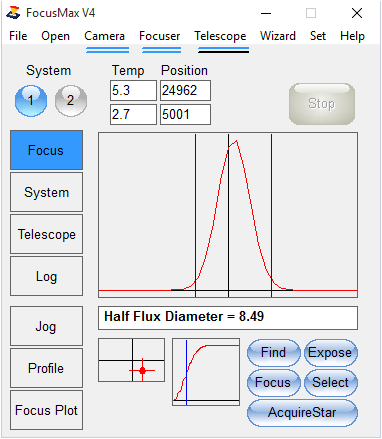This screenshot has width=382, height=439.
Task: Click the Temp field showing 2.7
Action: (133, 114)
